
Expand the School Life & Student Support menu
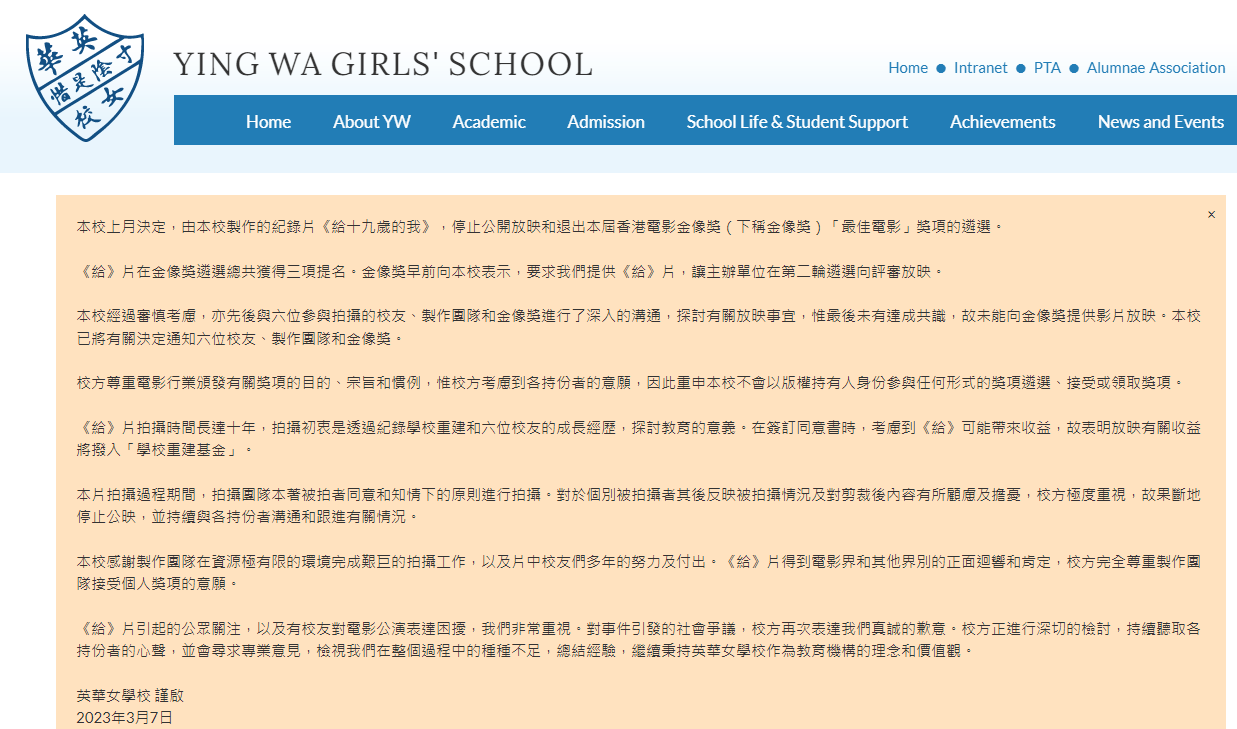coord(796,121)
